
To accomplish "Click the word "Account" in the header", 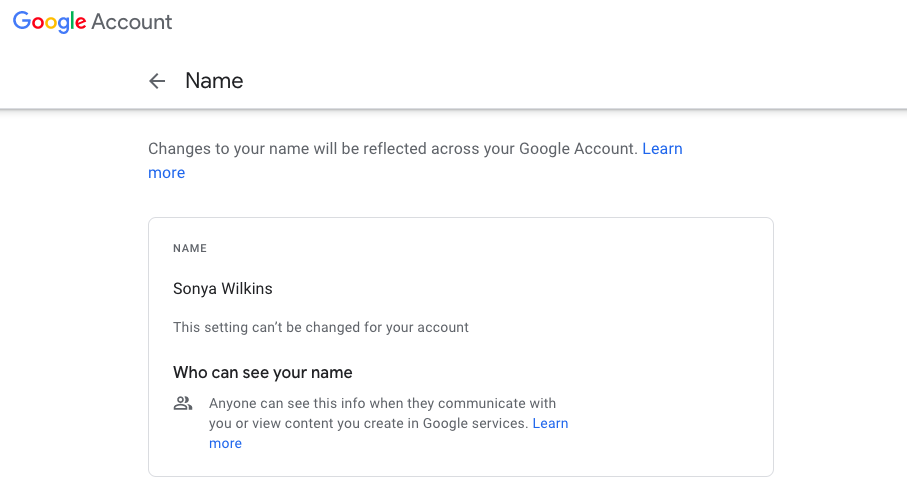I will pos(132,22).
